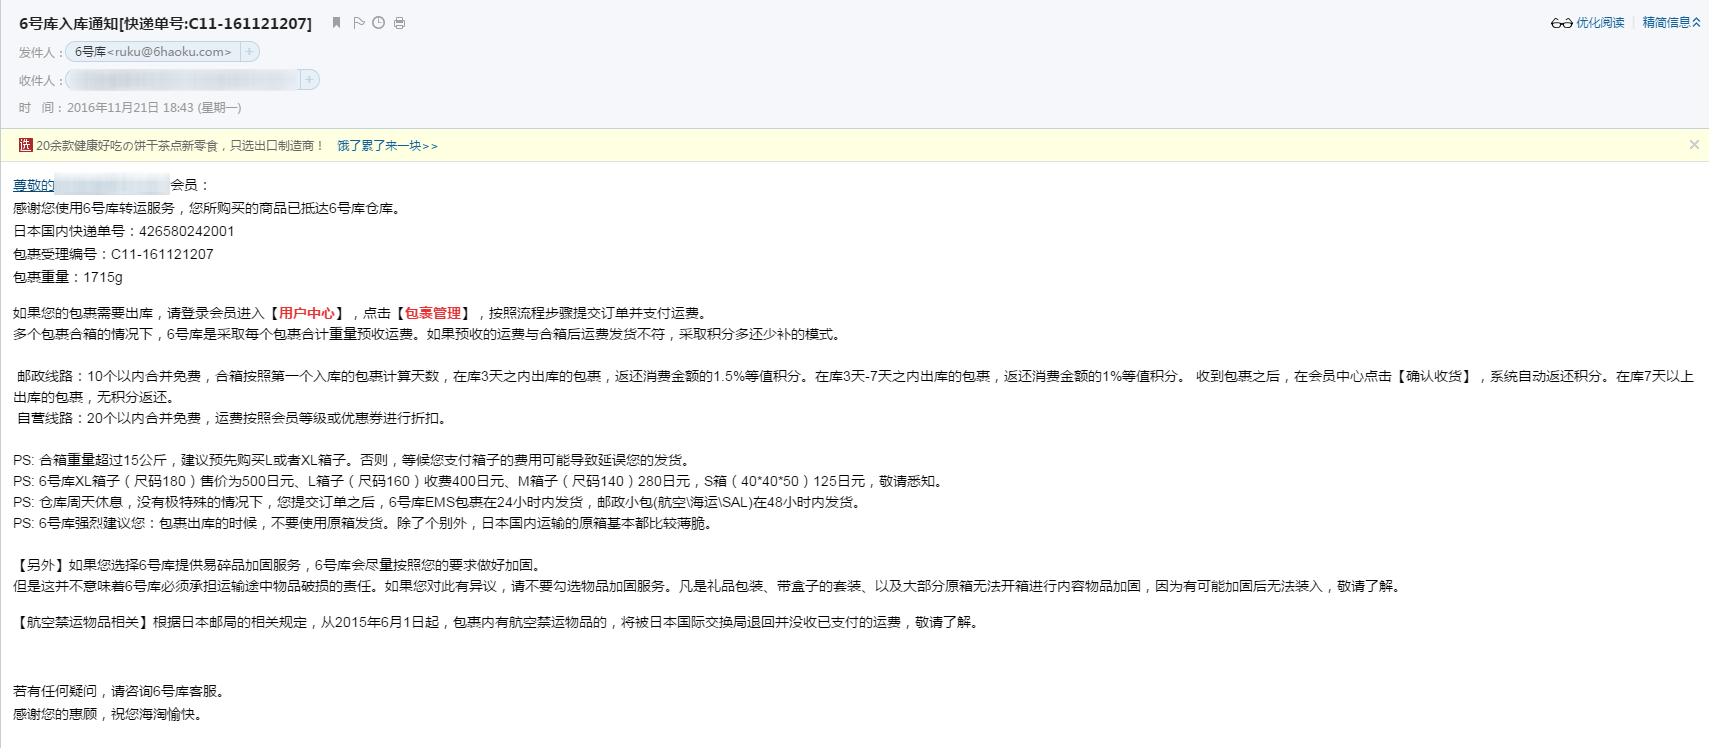This screenshot has height=748, width=1709.
Task: Click the red 选 ad icon
Action: [x=25, y=145]
